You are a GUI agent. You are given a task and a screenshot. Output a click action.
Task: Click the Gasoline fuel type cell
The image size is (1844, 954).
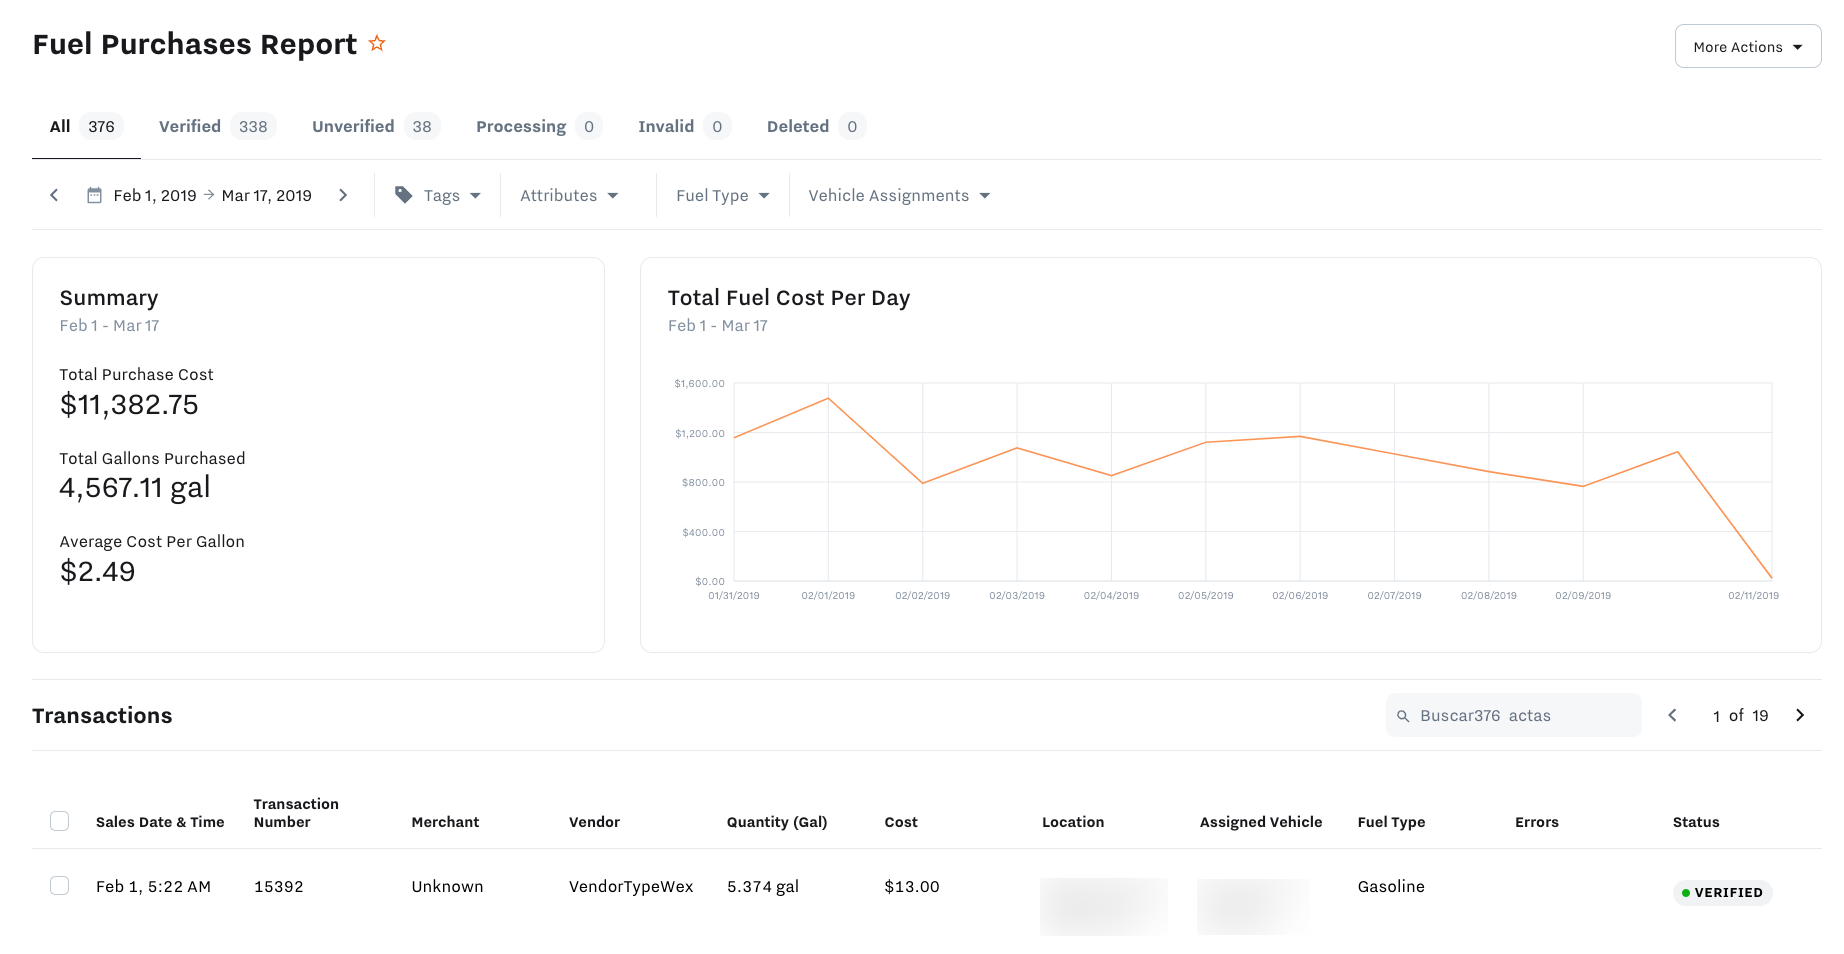pyautogui.click(x=1391, y=886)
